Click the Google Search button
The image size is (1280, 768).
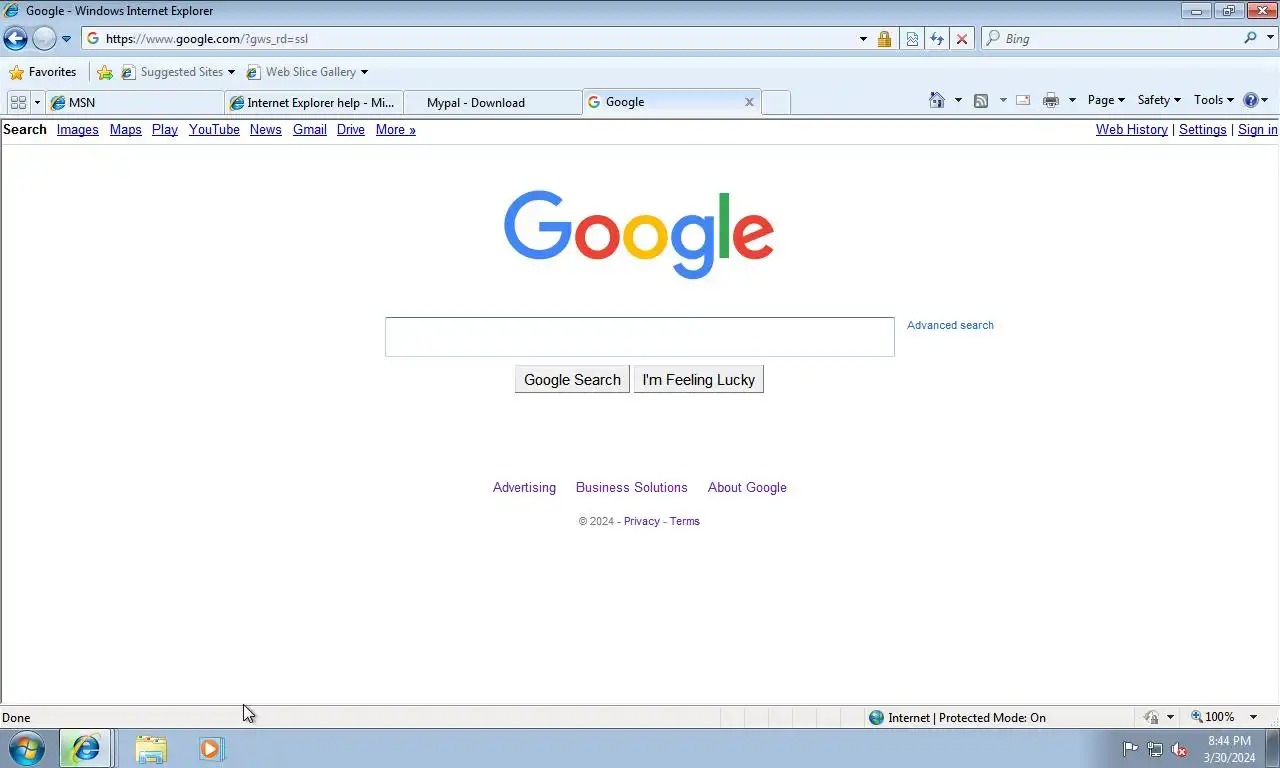coord(572,380)
